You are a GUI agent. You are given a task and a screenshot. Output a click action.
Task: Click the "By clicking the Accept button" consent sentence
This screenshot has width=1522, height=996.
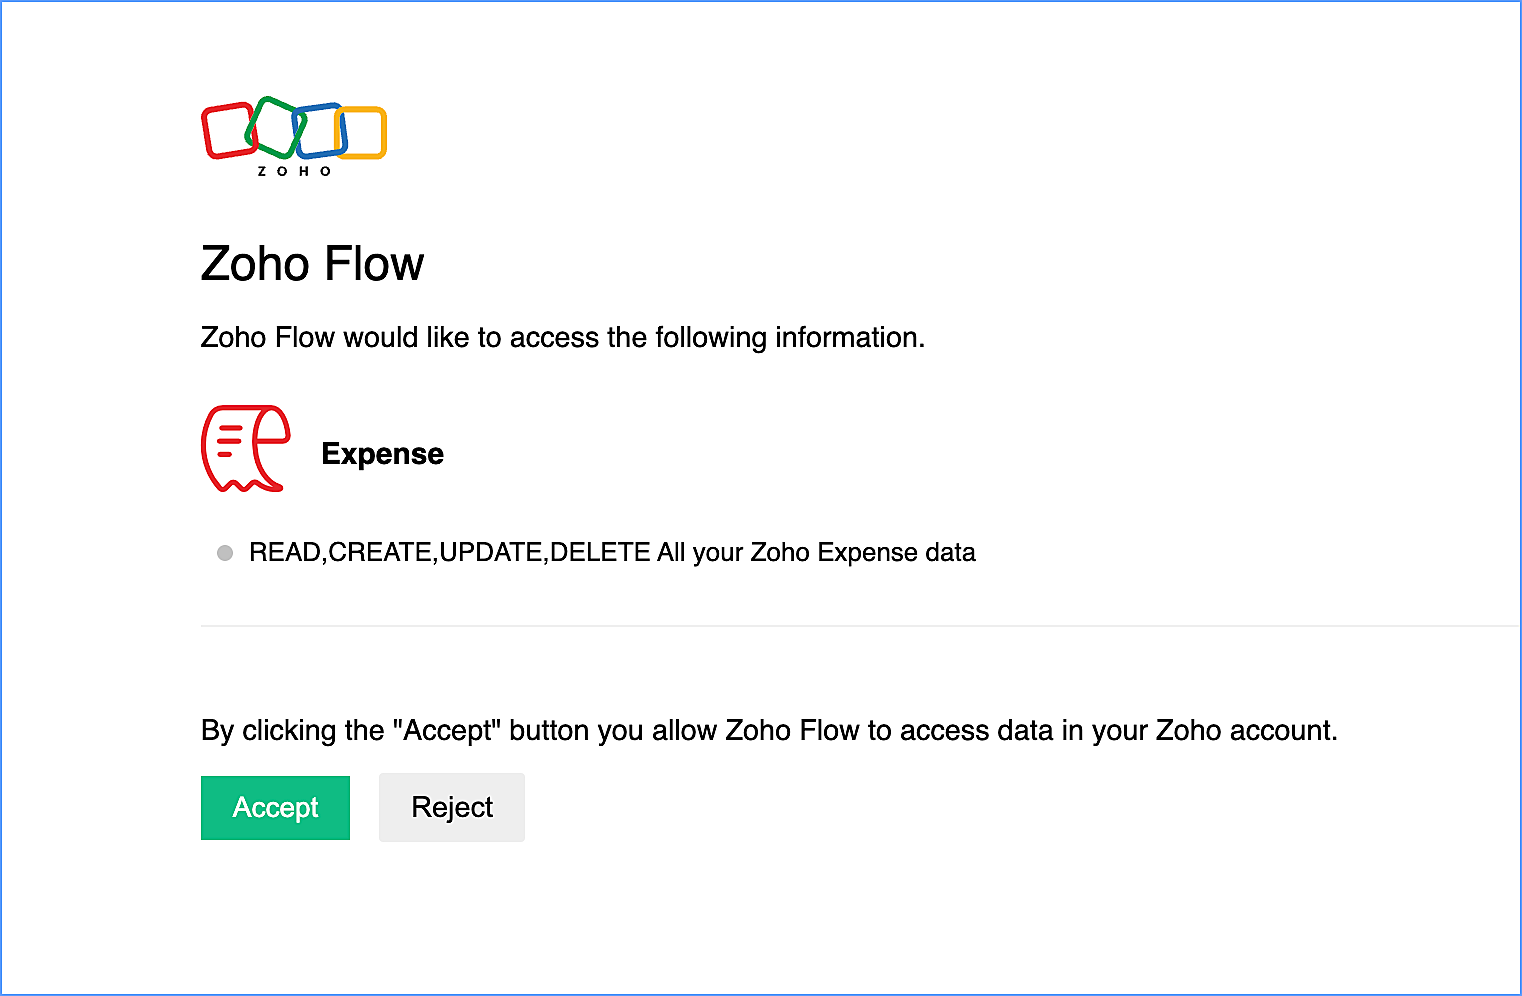(768, 731)
